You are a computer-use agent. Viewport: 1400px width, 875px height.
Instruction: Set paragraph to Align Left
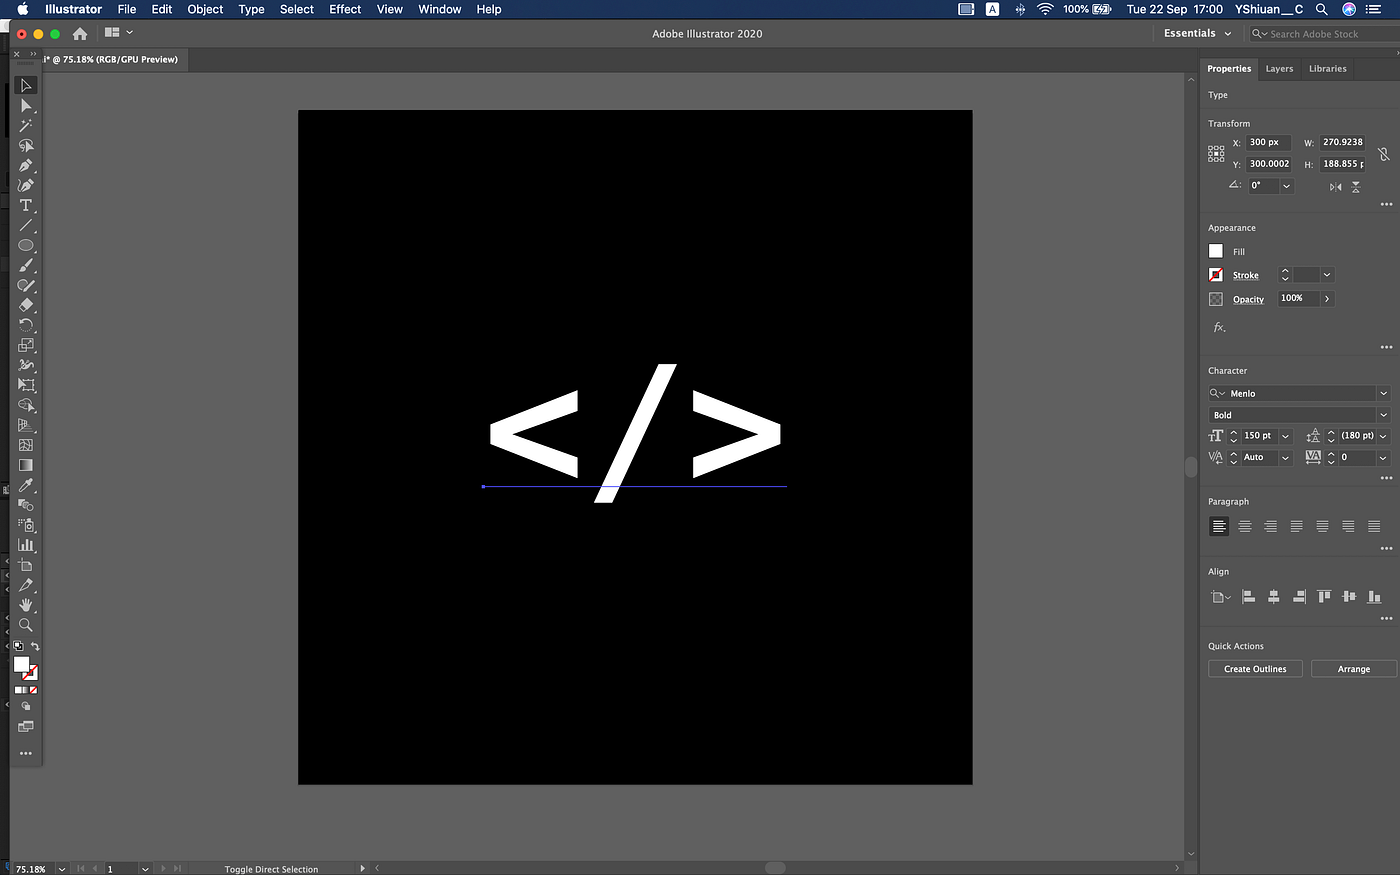pos(1219,526)
